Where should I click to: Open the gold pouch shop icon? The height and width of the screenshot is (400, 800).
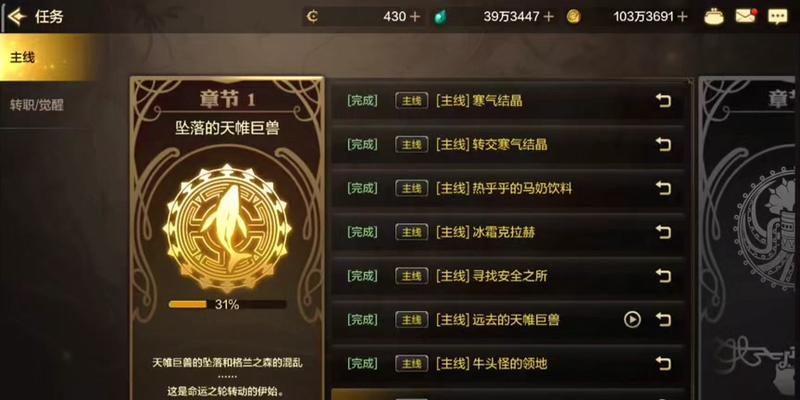tap(714, 17)
